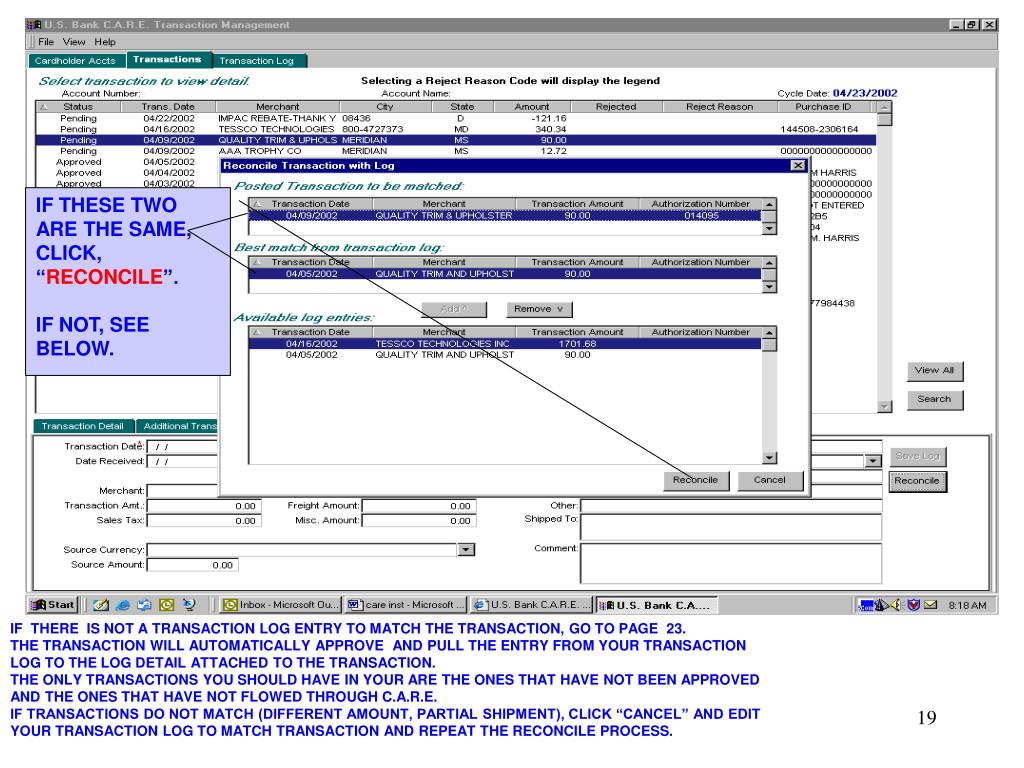Open the File menu
The image size is (1024, 768).
point(46,42)
